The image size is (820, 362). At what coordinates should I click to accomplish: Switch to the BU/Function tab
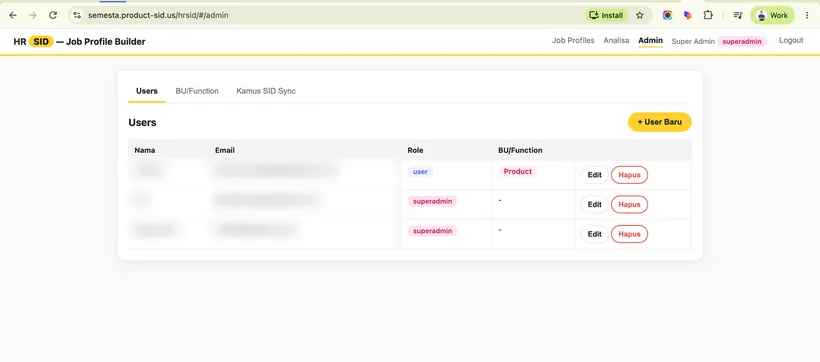click(x=197, y=91)
